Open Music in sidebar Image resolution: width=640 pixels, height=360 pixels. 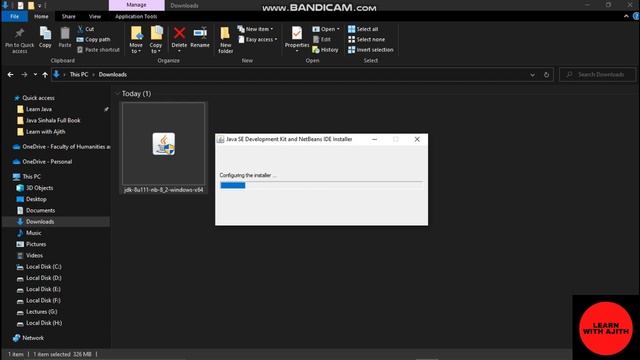tap(29, 233)
